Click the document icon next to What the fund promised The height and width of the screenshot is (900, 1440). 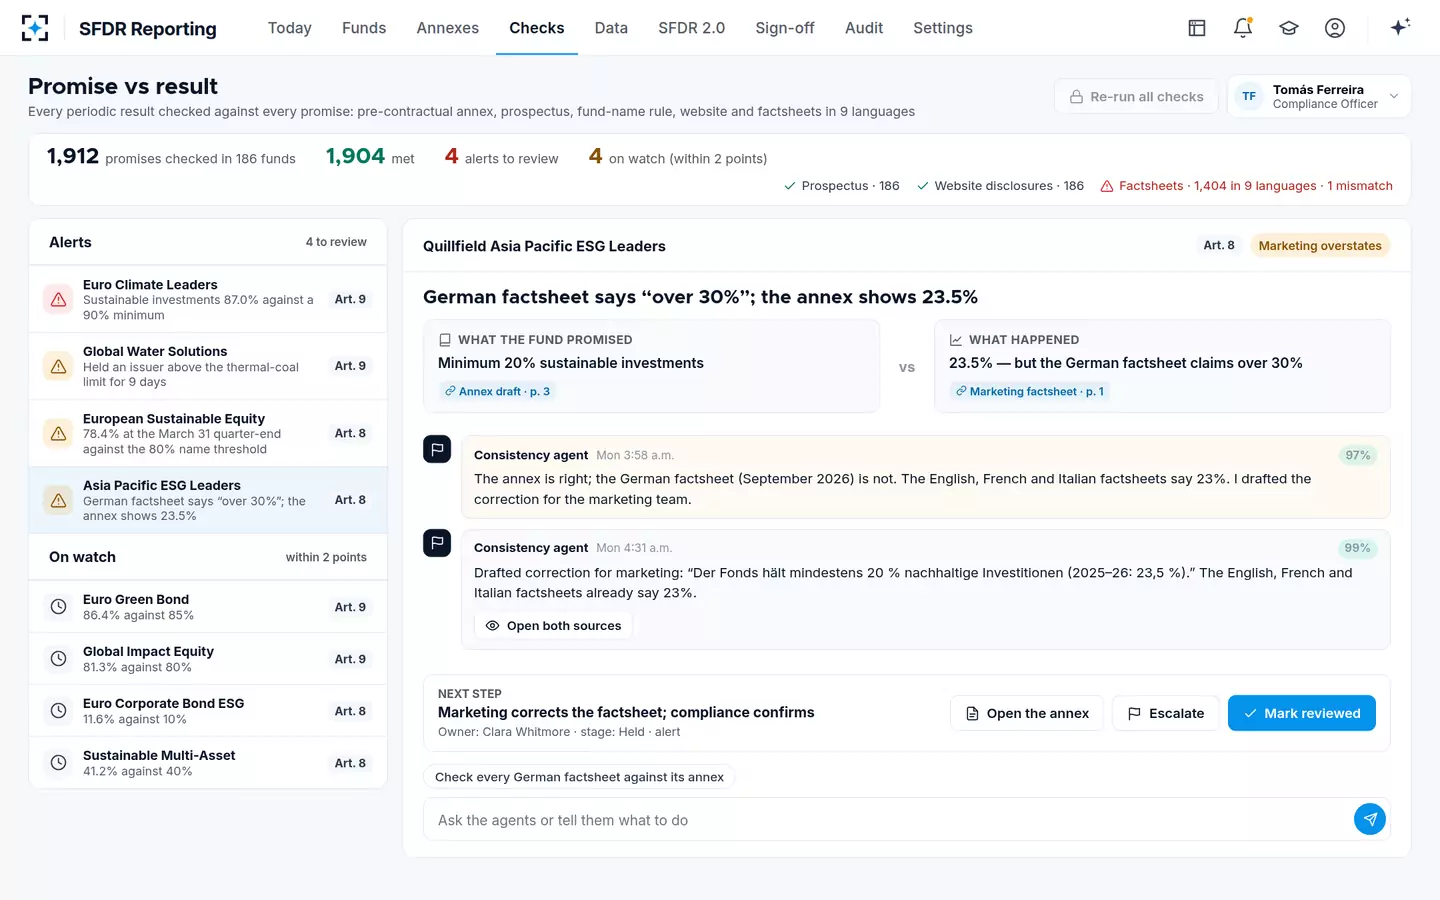[445, 340]
